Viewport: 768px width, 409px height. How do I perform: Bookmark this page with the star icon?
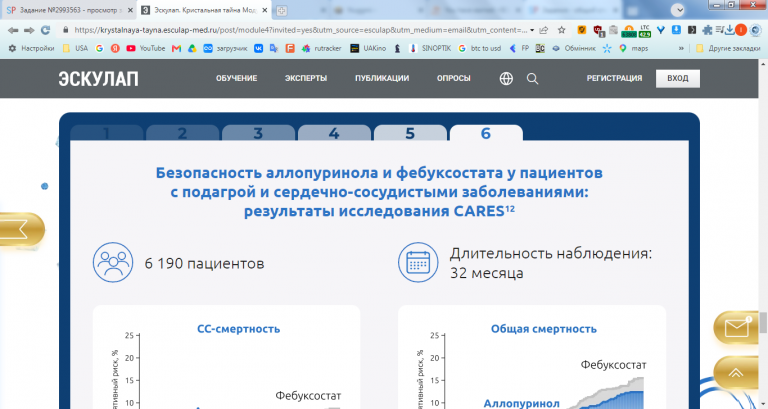(562, 30)
